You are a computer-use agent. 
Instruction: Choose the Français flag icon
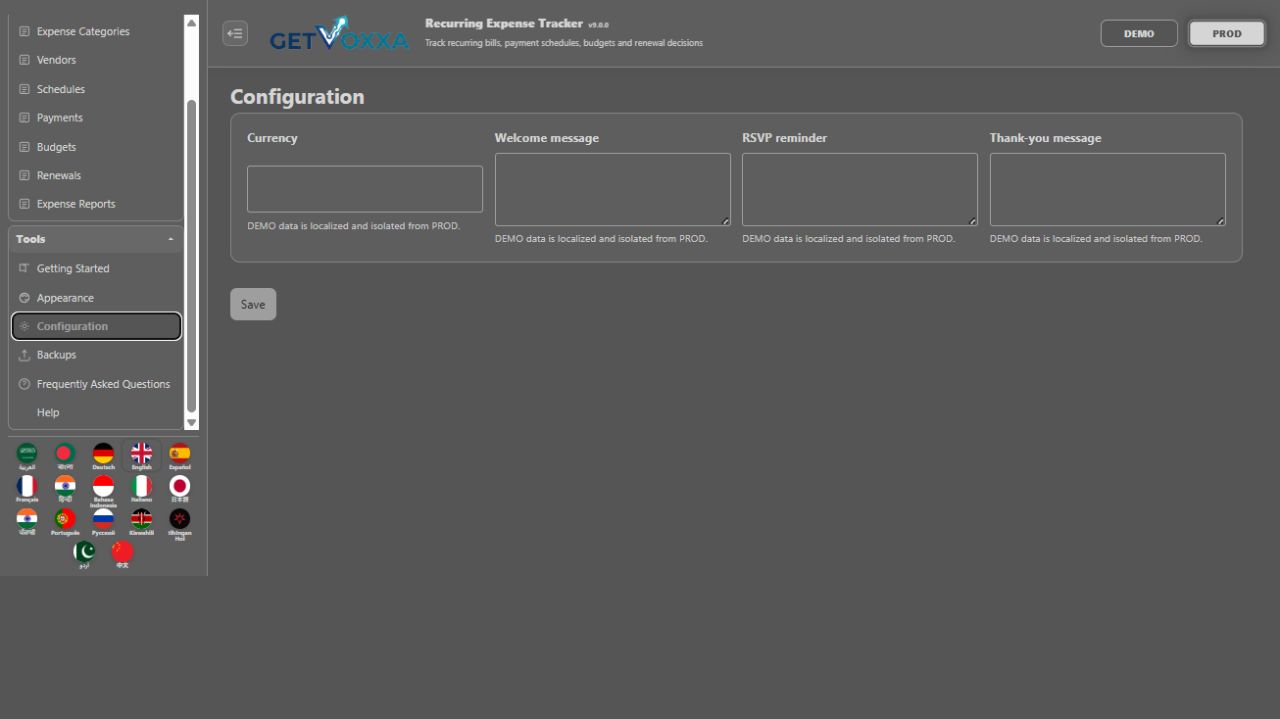(27, 489)
